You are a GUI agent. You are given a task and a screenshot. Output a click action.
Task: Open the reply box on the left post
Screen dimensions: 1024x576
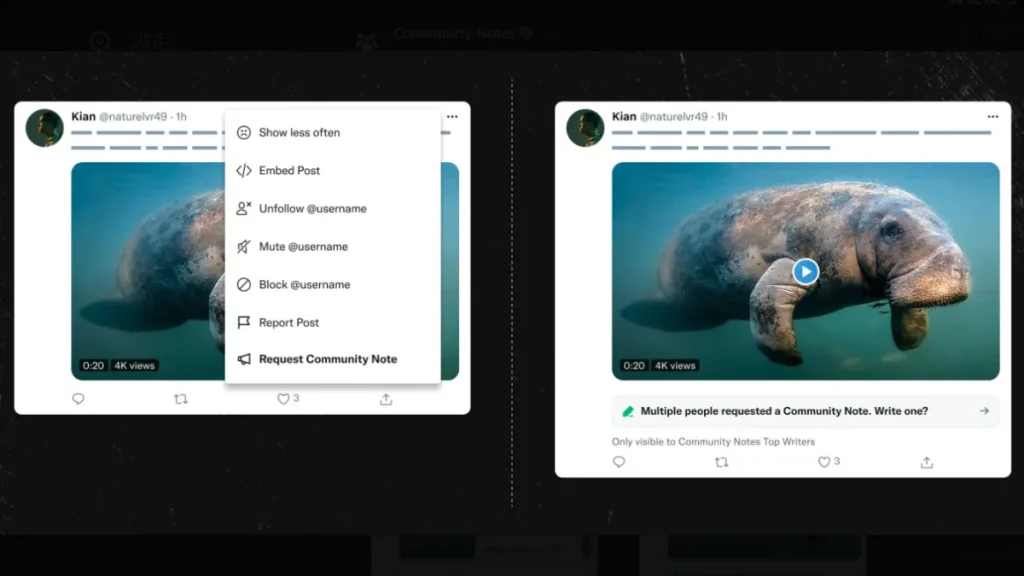(79, 398)
